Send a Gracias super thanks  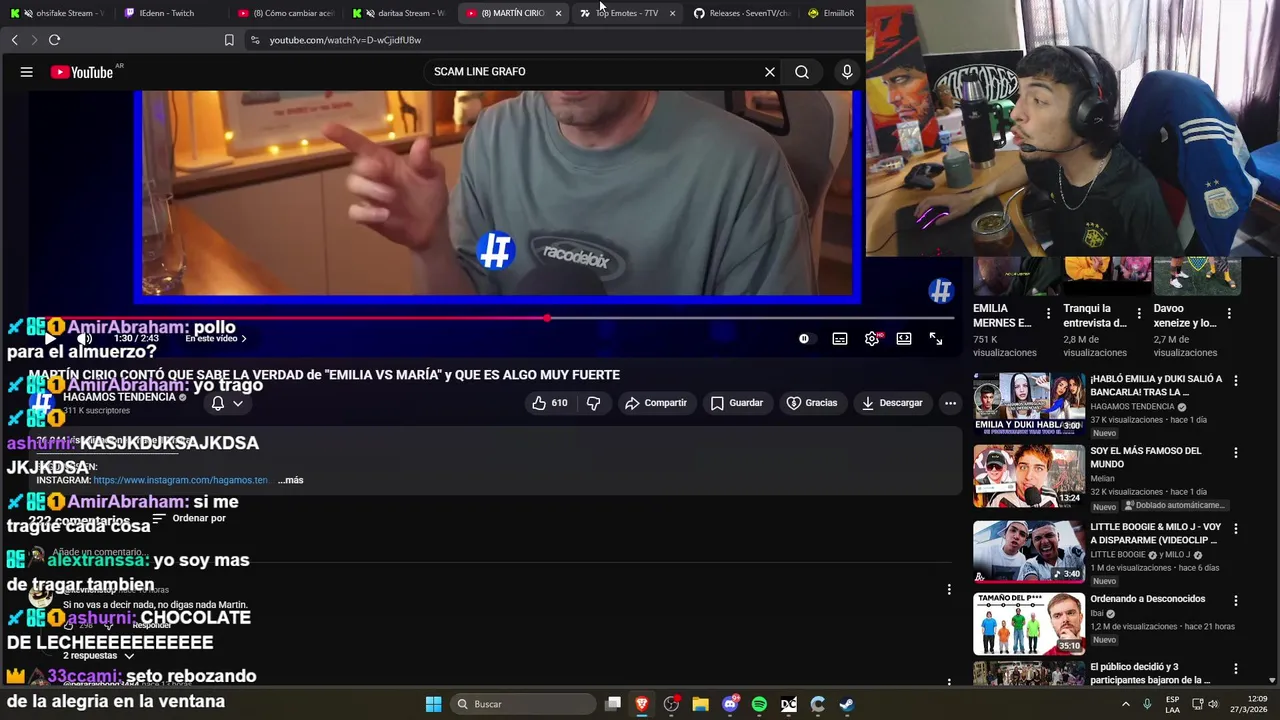pos(812,403)
